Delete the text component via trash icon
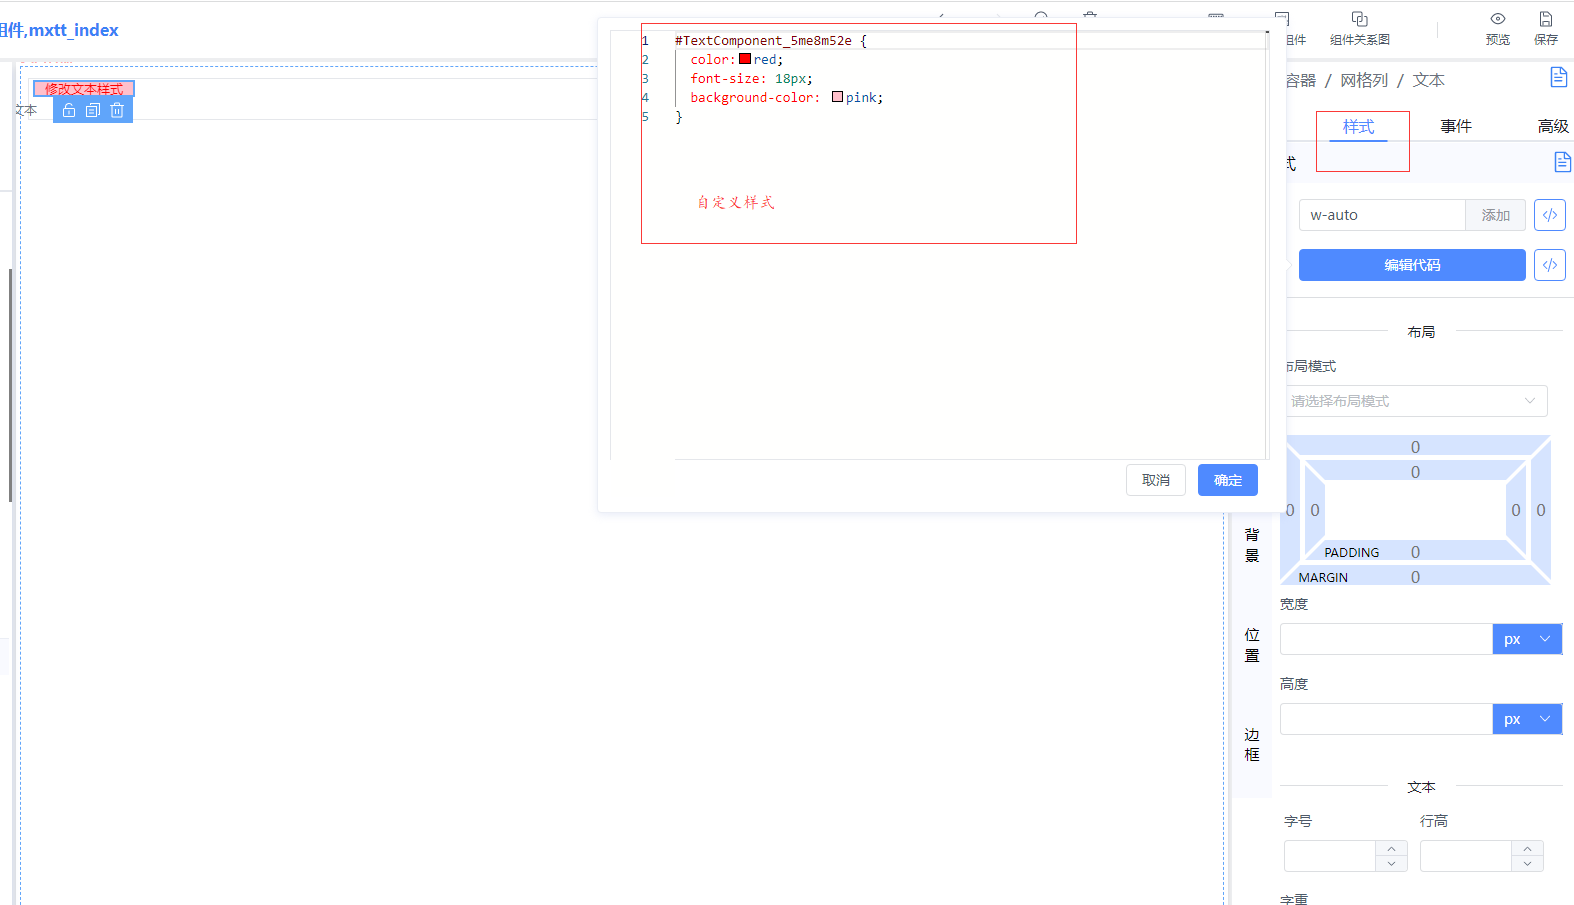The height and width of the screenshot is (905, 1574). (x=117, y=110)
